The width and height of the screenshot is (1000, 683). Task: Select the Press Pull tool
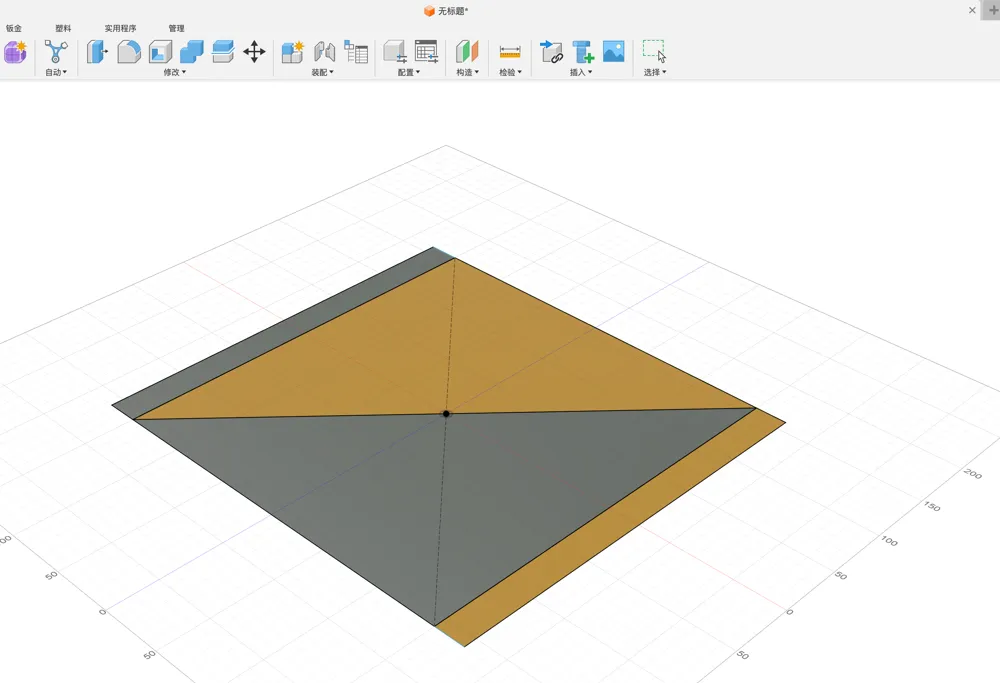pyautogui.click(x=97, y=52)
